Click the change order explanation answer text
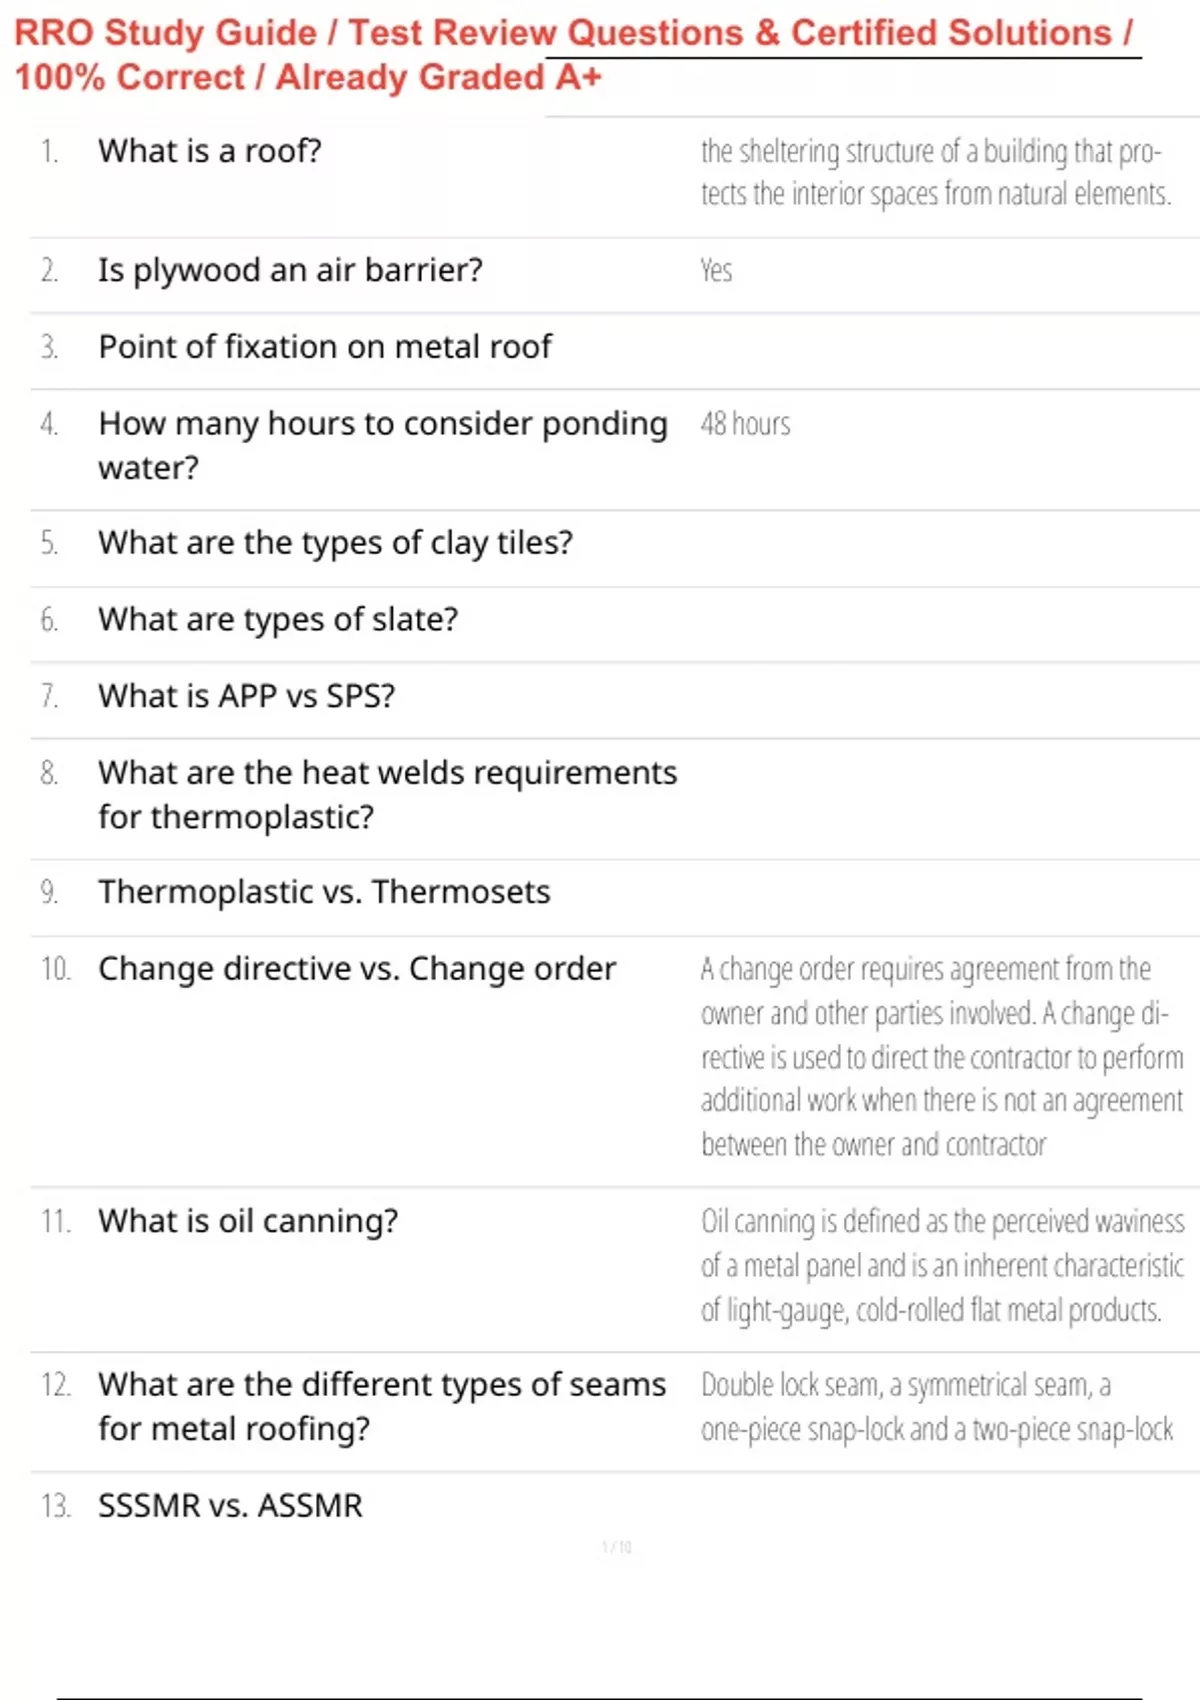This screenshot has height=1700, width=1200. pos(942,1056)
